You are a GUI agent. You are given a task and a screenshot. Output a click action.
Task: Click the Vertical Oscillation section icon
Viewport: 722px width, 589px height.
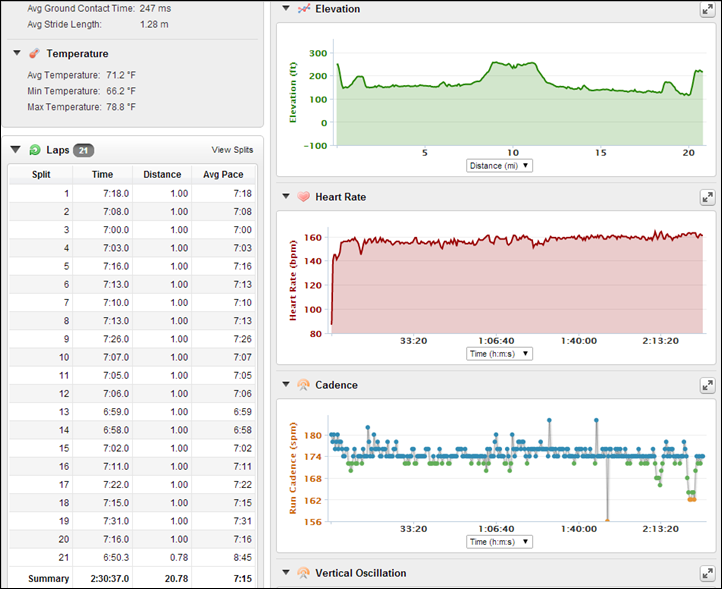[303, 573]
